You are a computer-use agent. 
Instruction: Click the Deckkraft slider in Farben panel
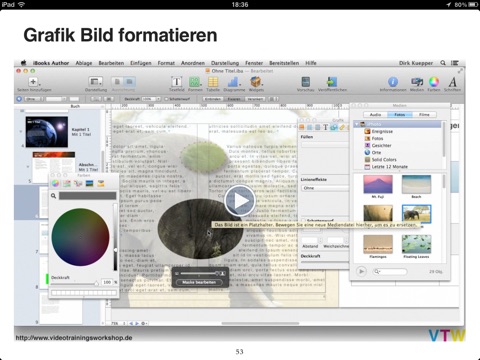click(75, 283)
